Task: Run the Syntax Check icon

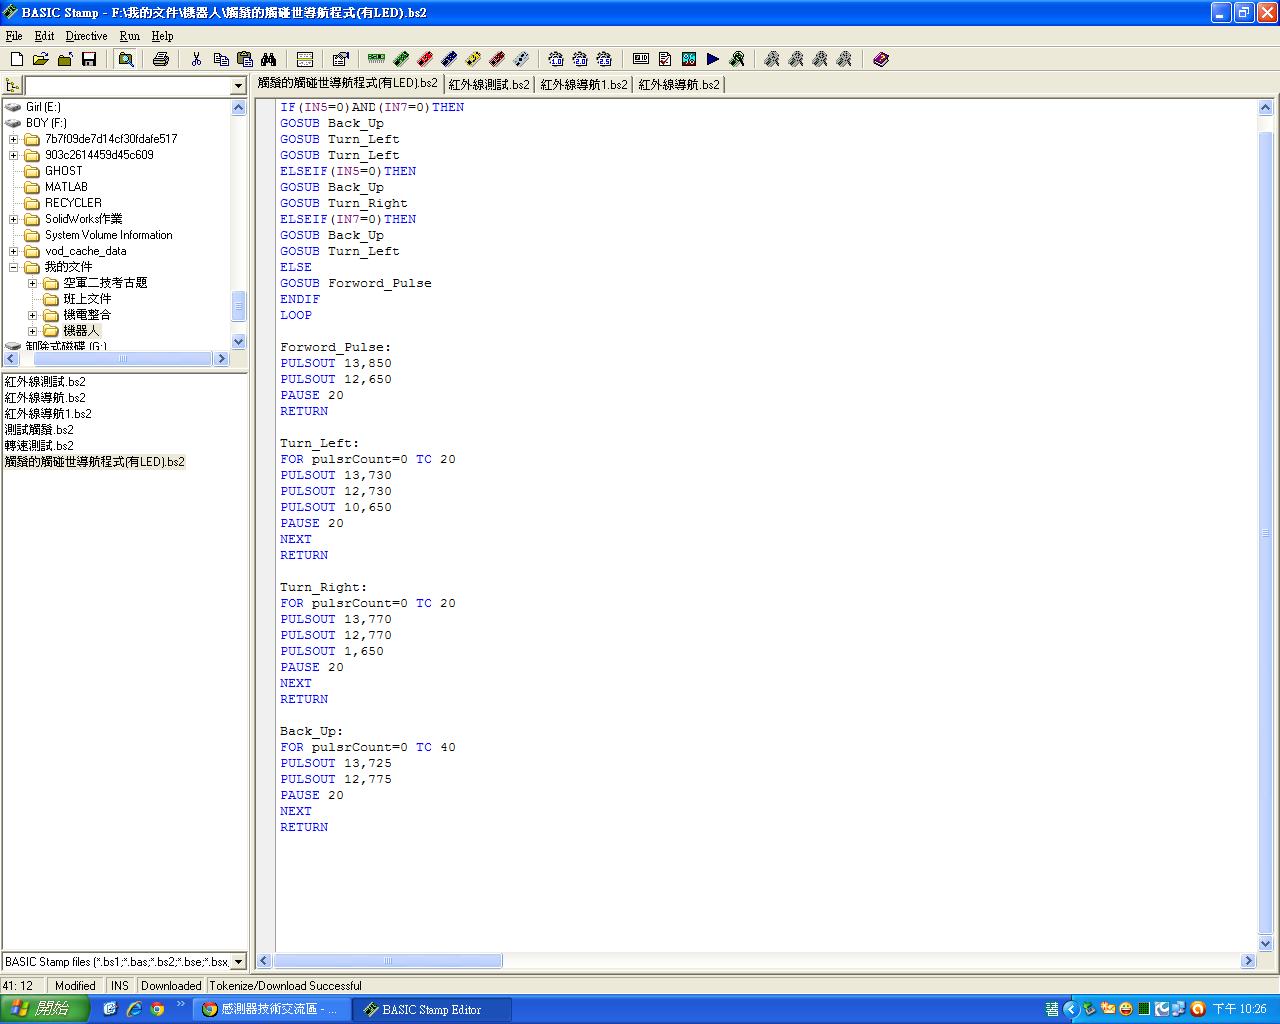Action: point(665,60)
